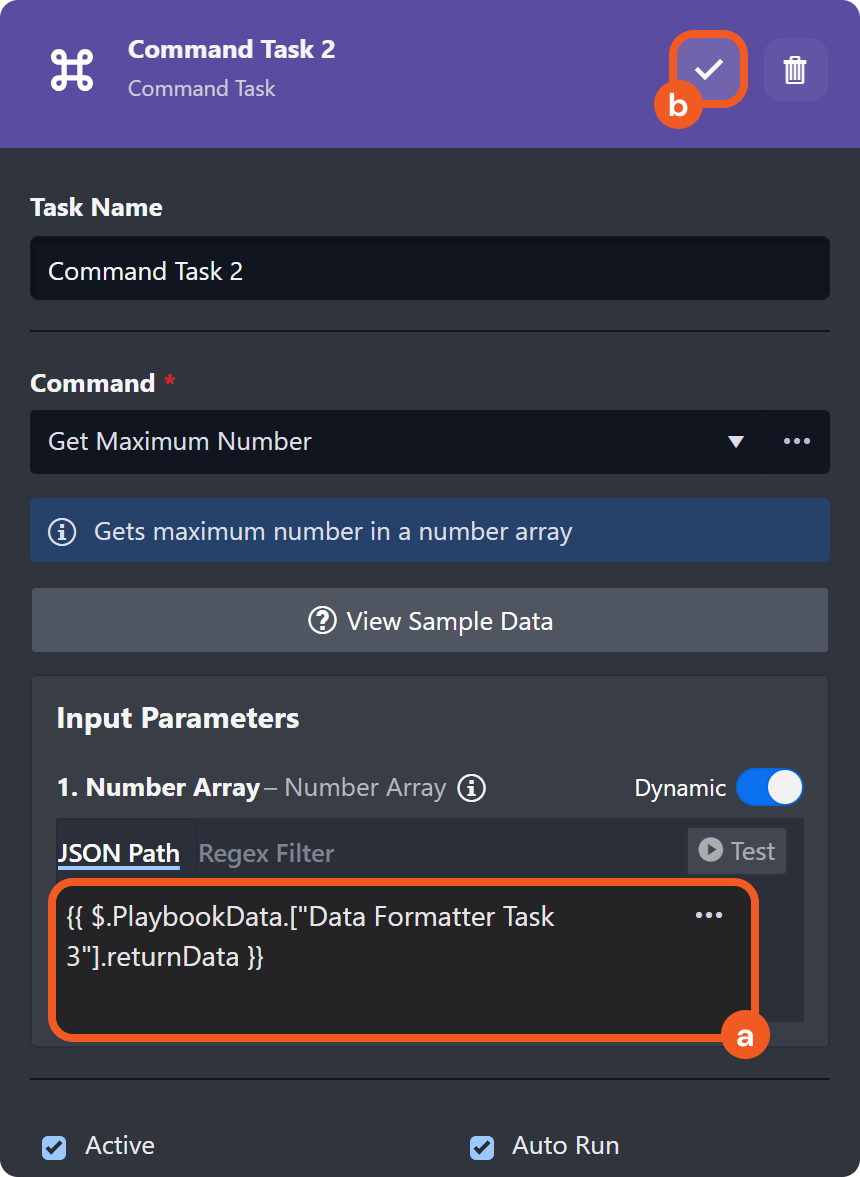860x1177 pixels.
Task: Click the Input Parameters section heading
Action: [177, 718]
